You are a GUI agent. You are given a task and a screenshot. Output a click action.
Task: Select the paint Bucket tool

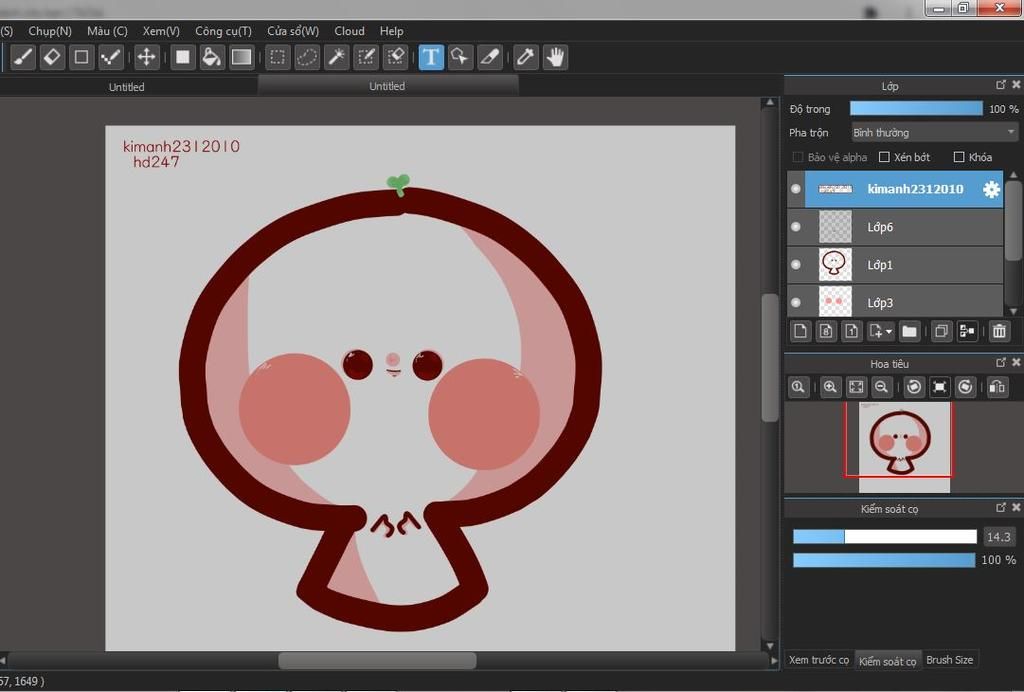coord(212,57)
